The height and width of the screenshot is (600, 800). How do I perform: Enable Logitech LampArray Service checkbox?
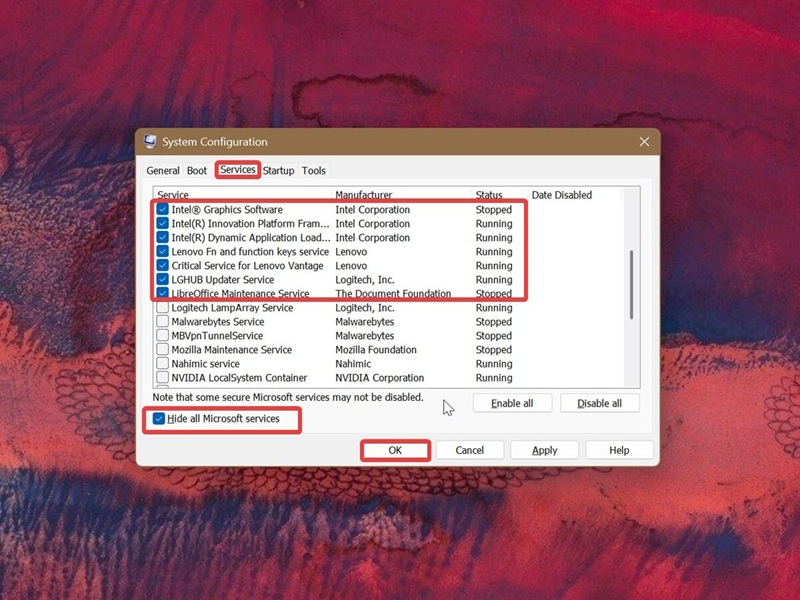(162, 307)
